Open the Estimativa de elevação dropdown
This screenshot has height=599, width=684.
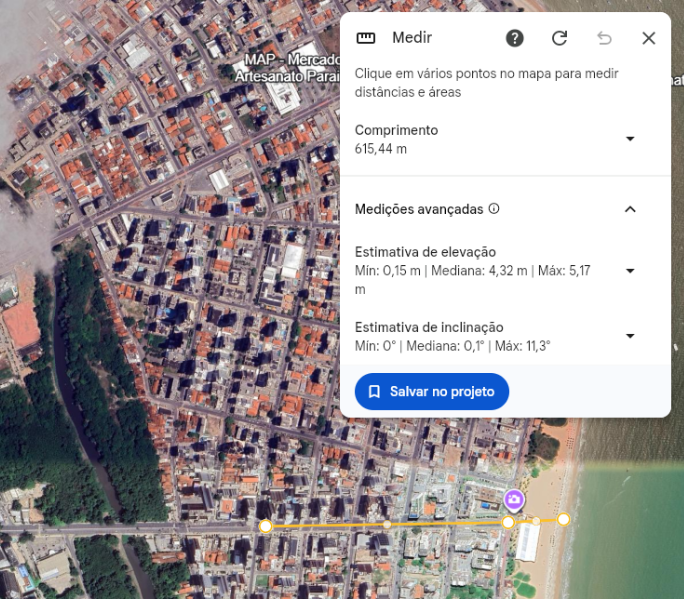pos(630,271)
